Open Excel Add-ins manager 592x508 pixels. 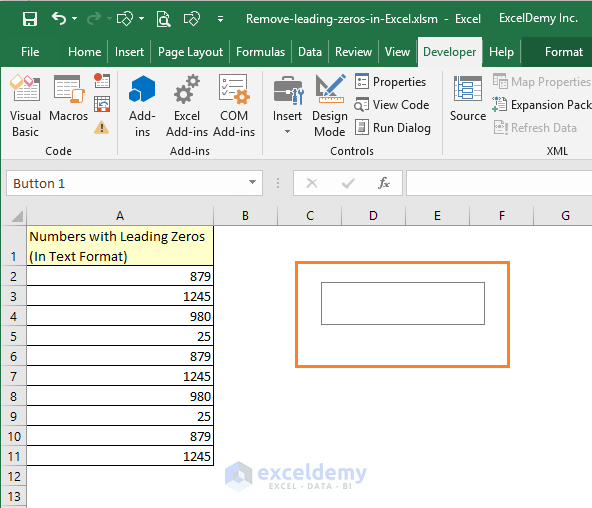tap(187, 106)
